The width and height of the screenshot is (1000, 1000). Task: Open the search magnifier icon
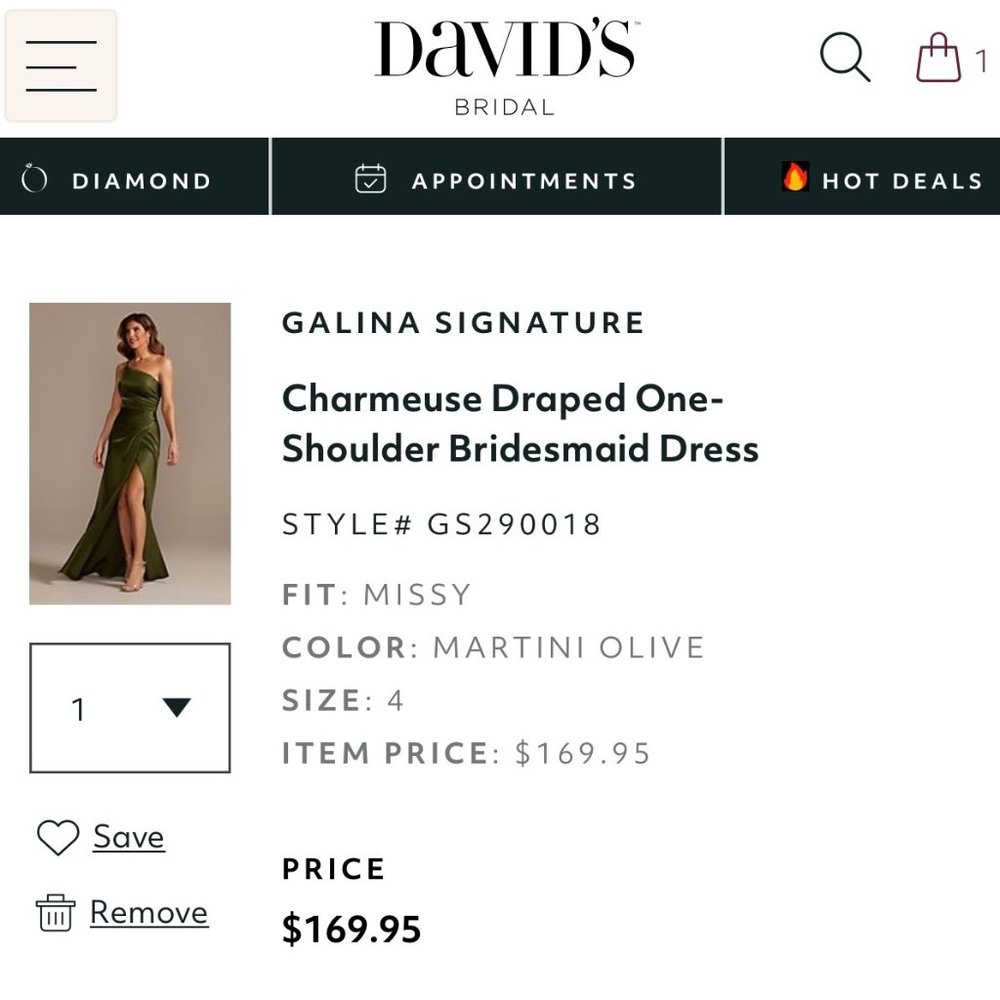845,57
